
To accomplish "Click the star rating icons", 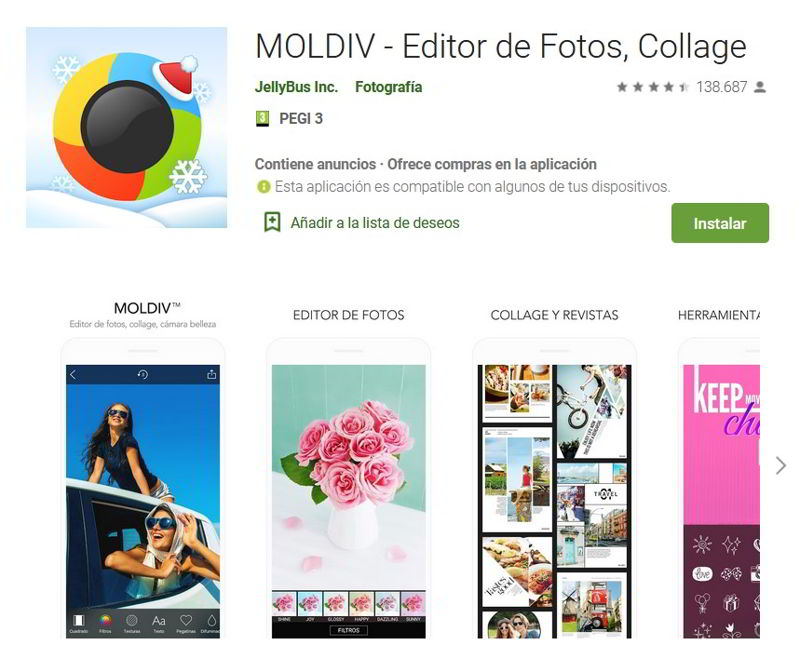I will (653, 87).
